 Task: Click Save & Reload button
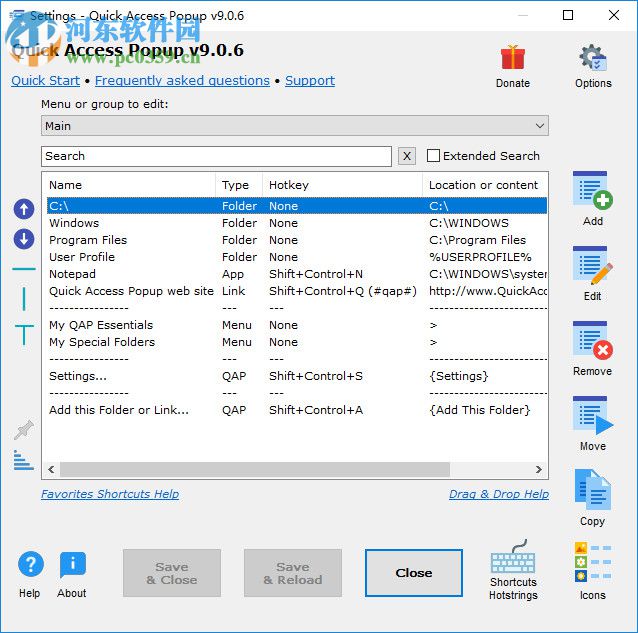[293, 573]
